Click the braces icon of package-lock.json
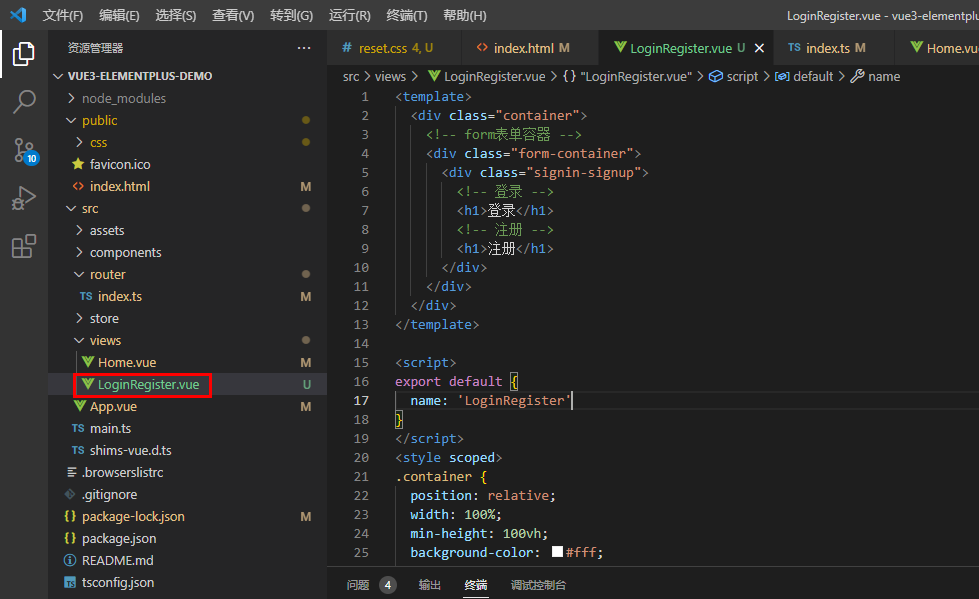Image resolution: width=979 pixels, height=599 pixels. pos(71,517)
